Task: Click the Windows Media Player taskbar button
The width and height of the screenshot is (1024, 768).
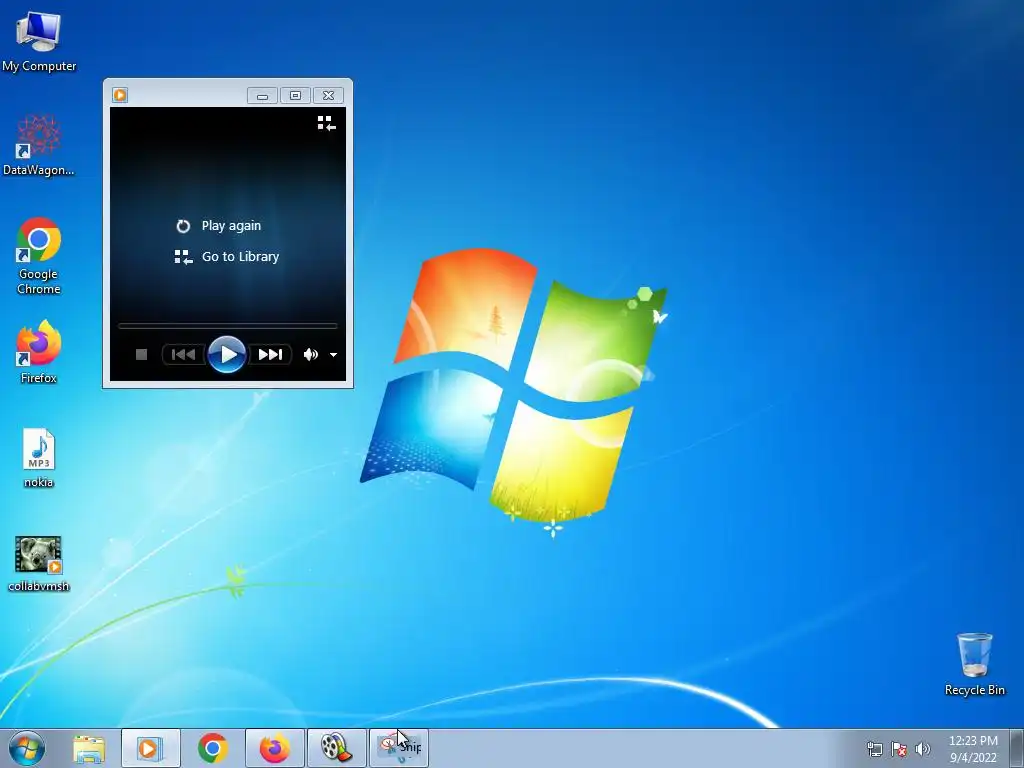Action: tap(150, 748)
